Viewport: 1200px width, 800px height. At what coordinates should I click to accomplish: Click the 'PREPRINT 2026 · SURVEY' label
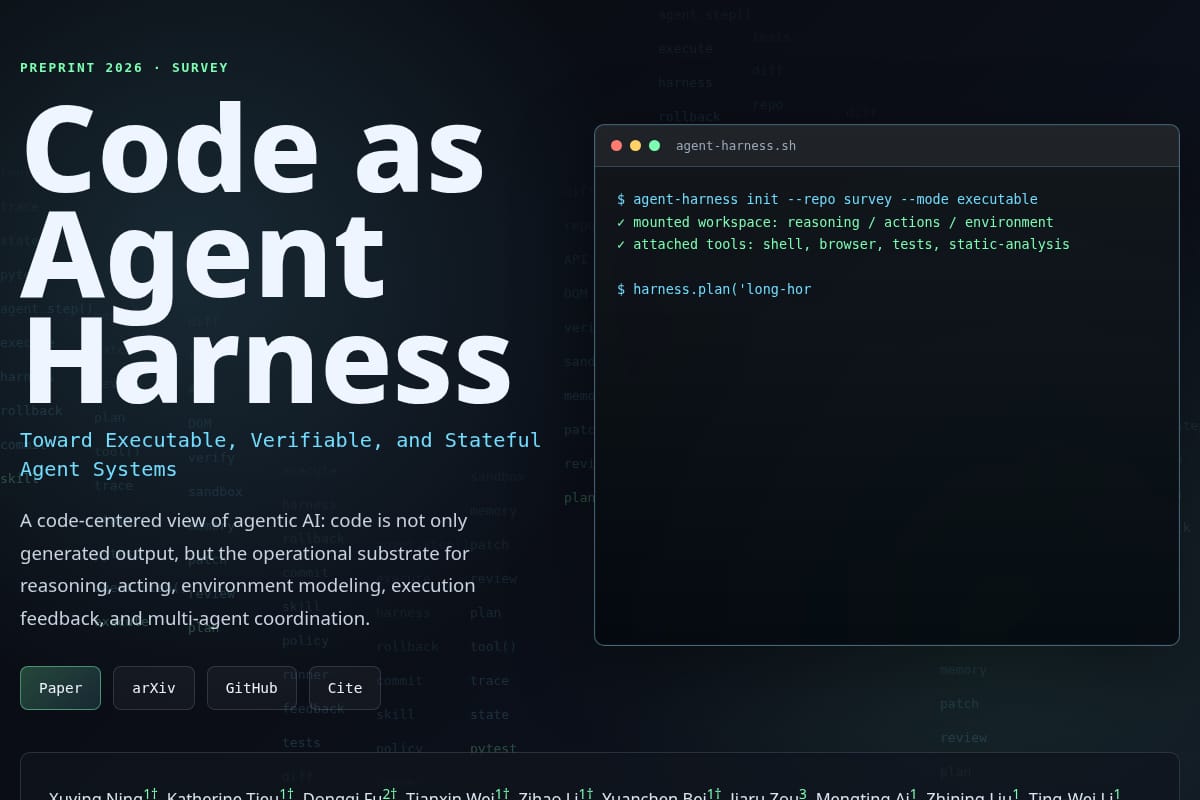tap(124, 68)
